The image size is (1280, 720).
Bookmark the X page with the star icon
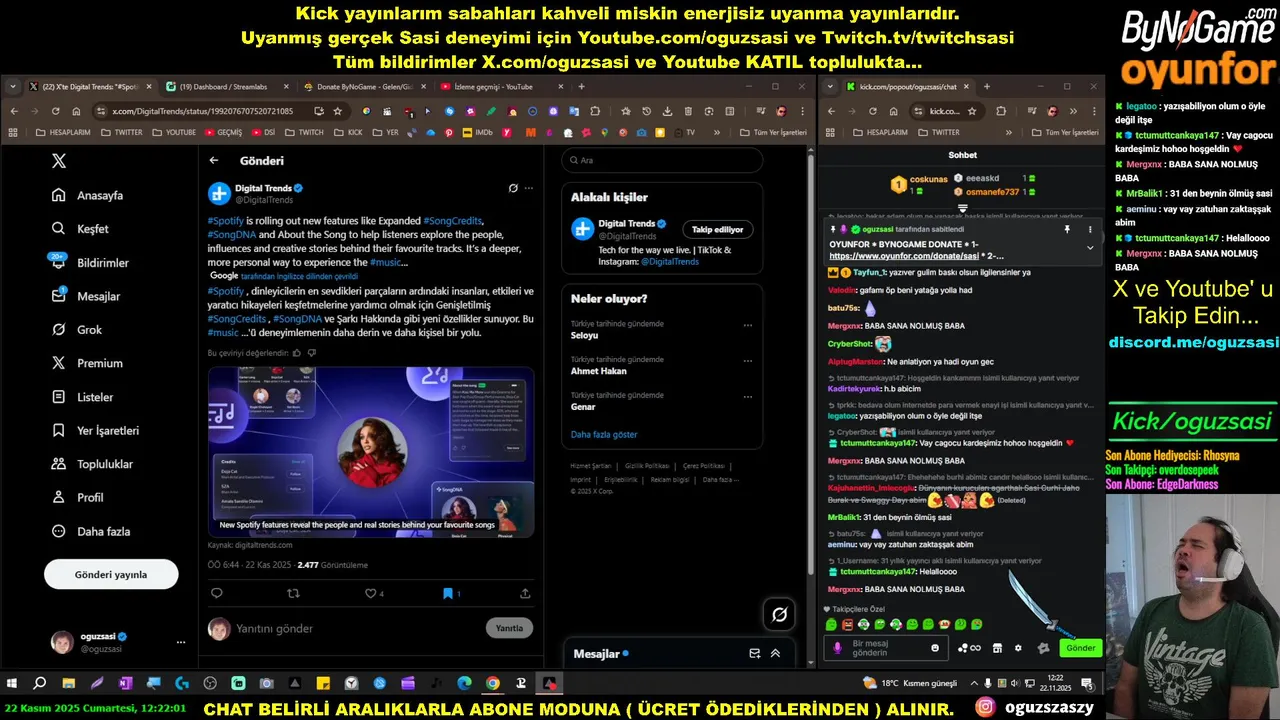tap(338, 111)
